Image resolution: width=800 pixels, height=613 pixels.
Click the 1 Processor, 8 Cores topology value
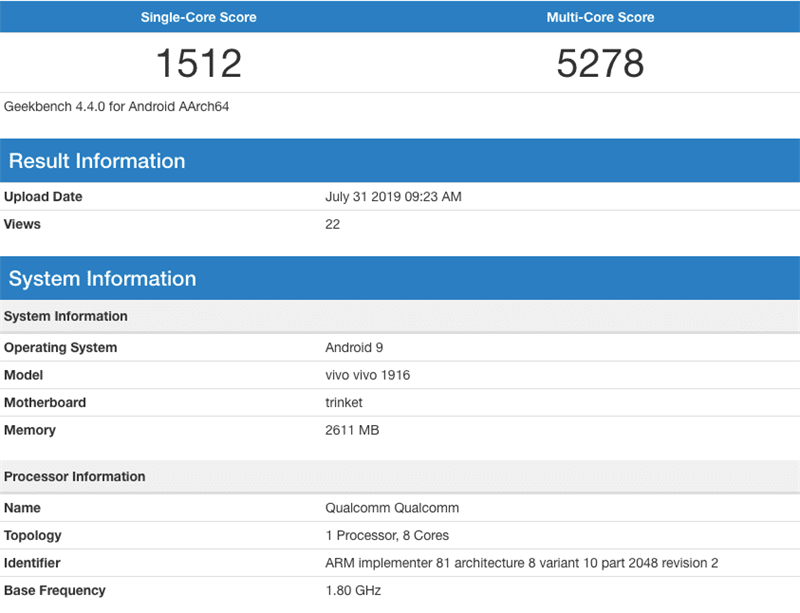pos(387,535)
